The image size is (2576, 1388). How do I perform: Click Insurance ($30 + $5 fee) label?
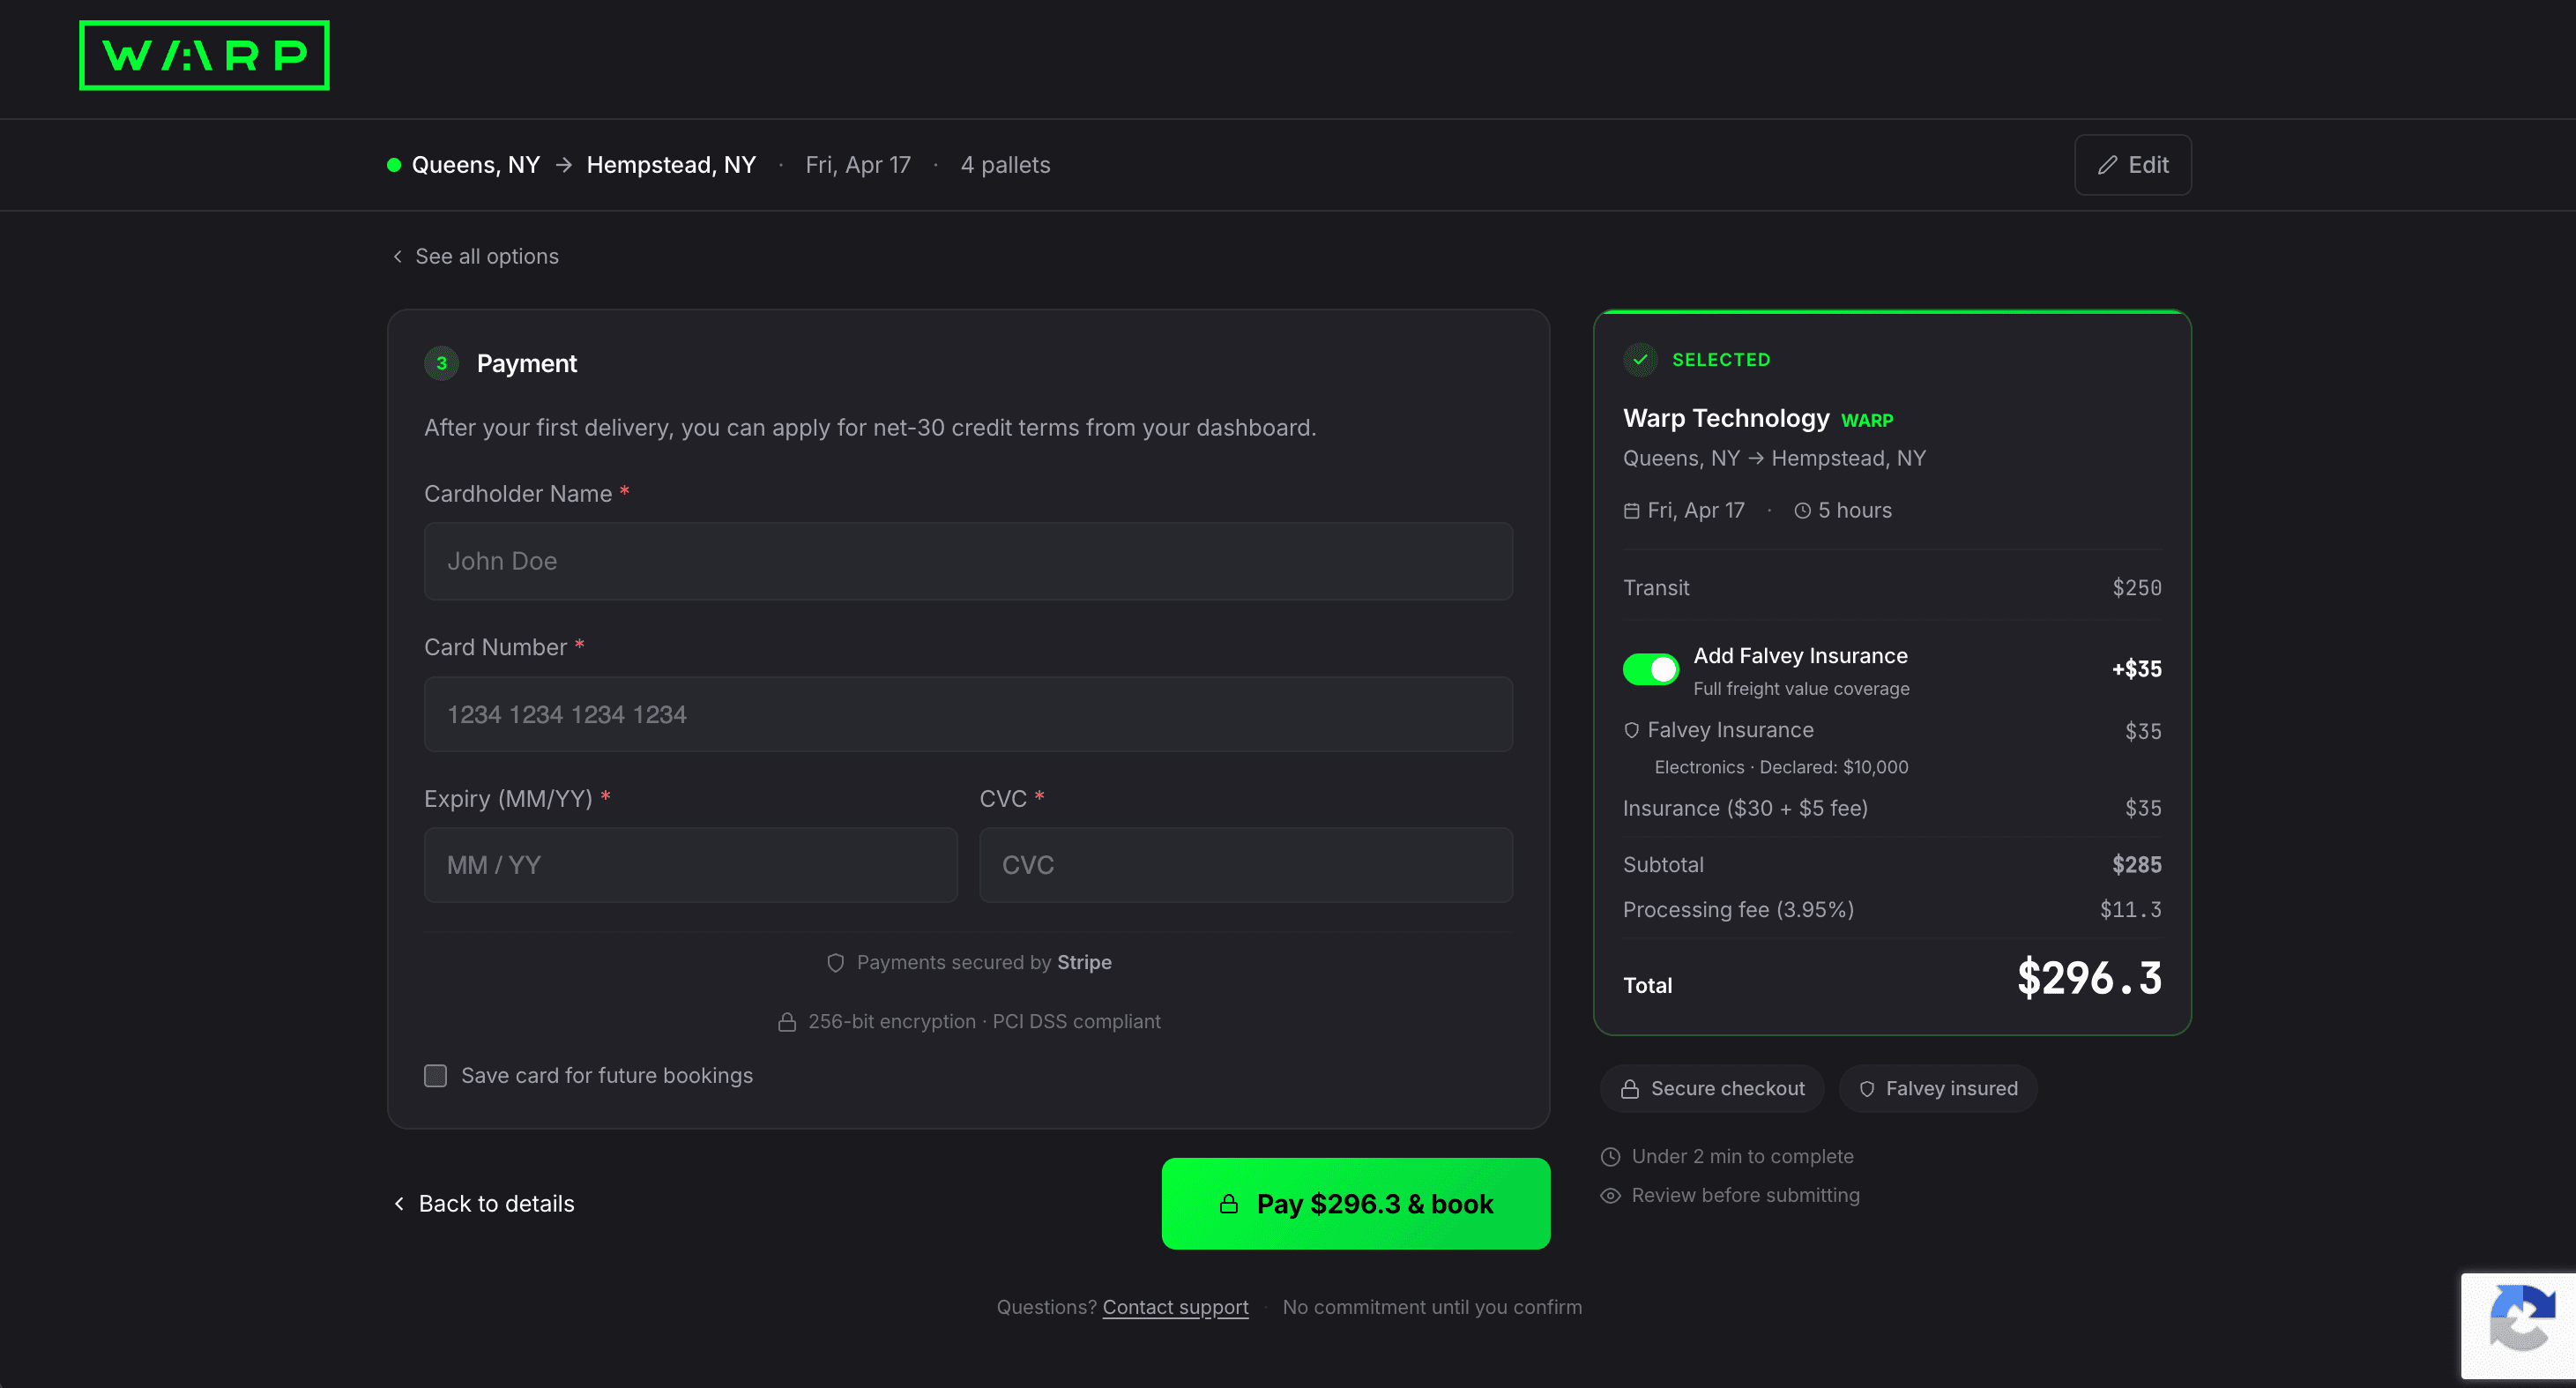[x=1745, y=809]
